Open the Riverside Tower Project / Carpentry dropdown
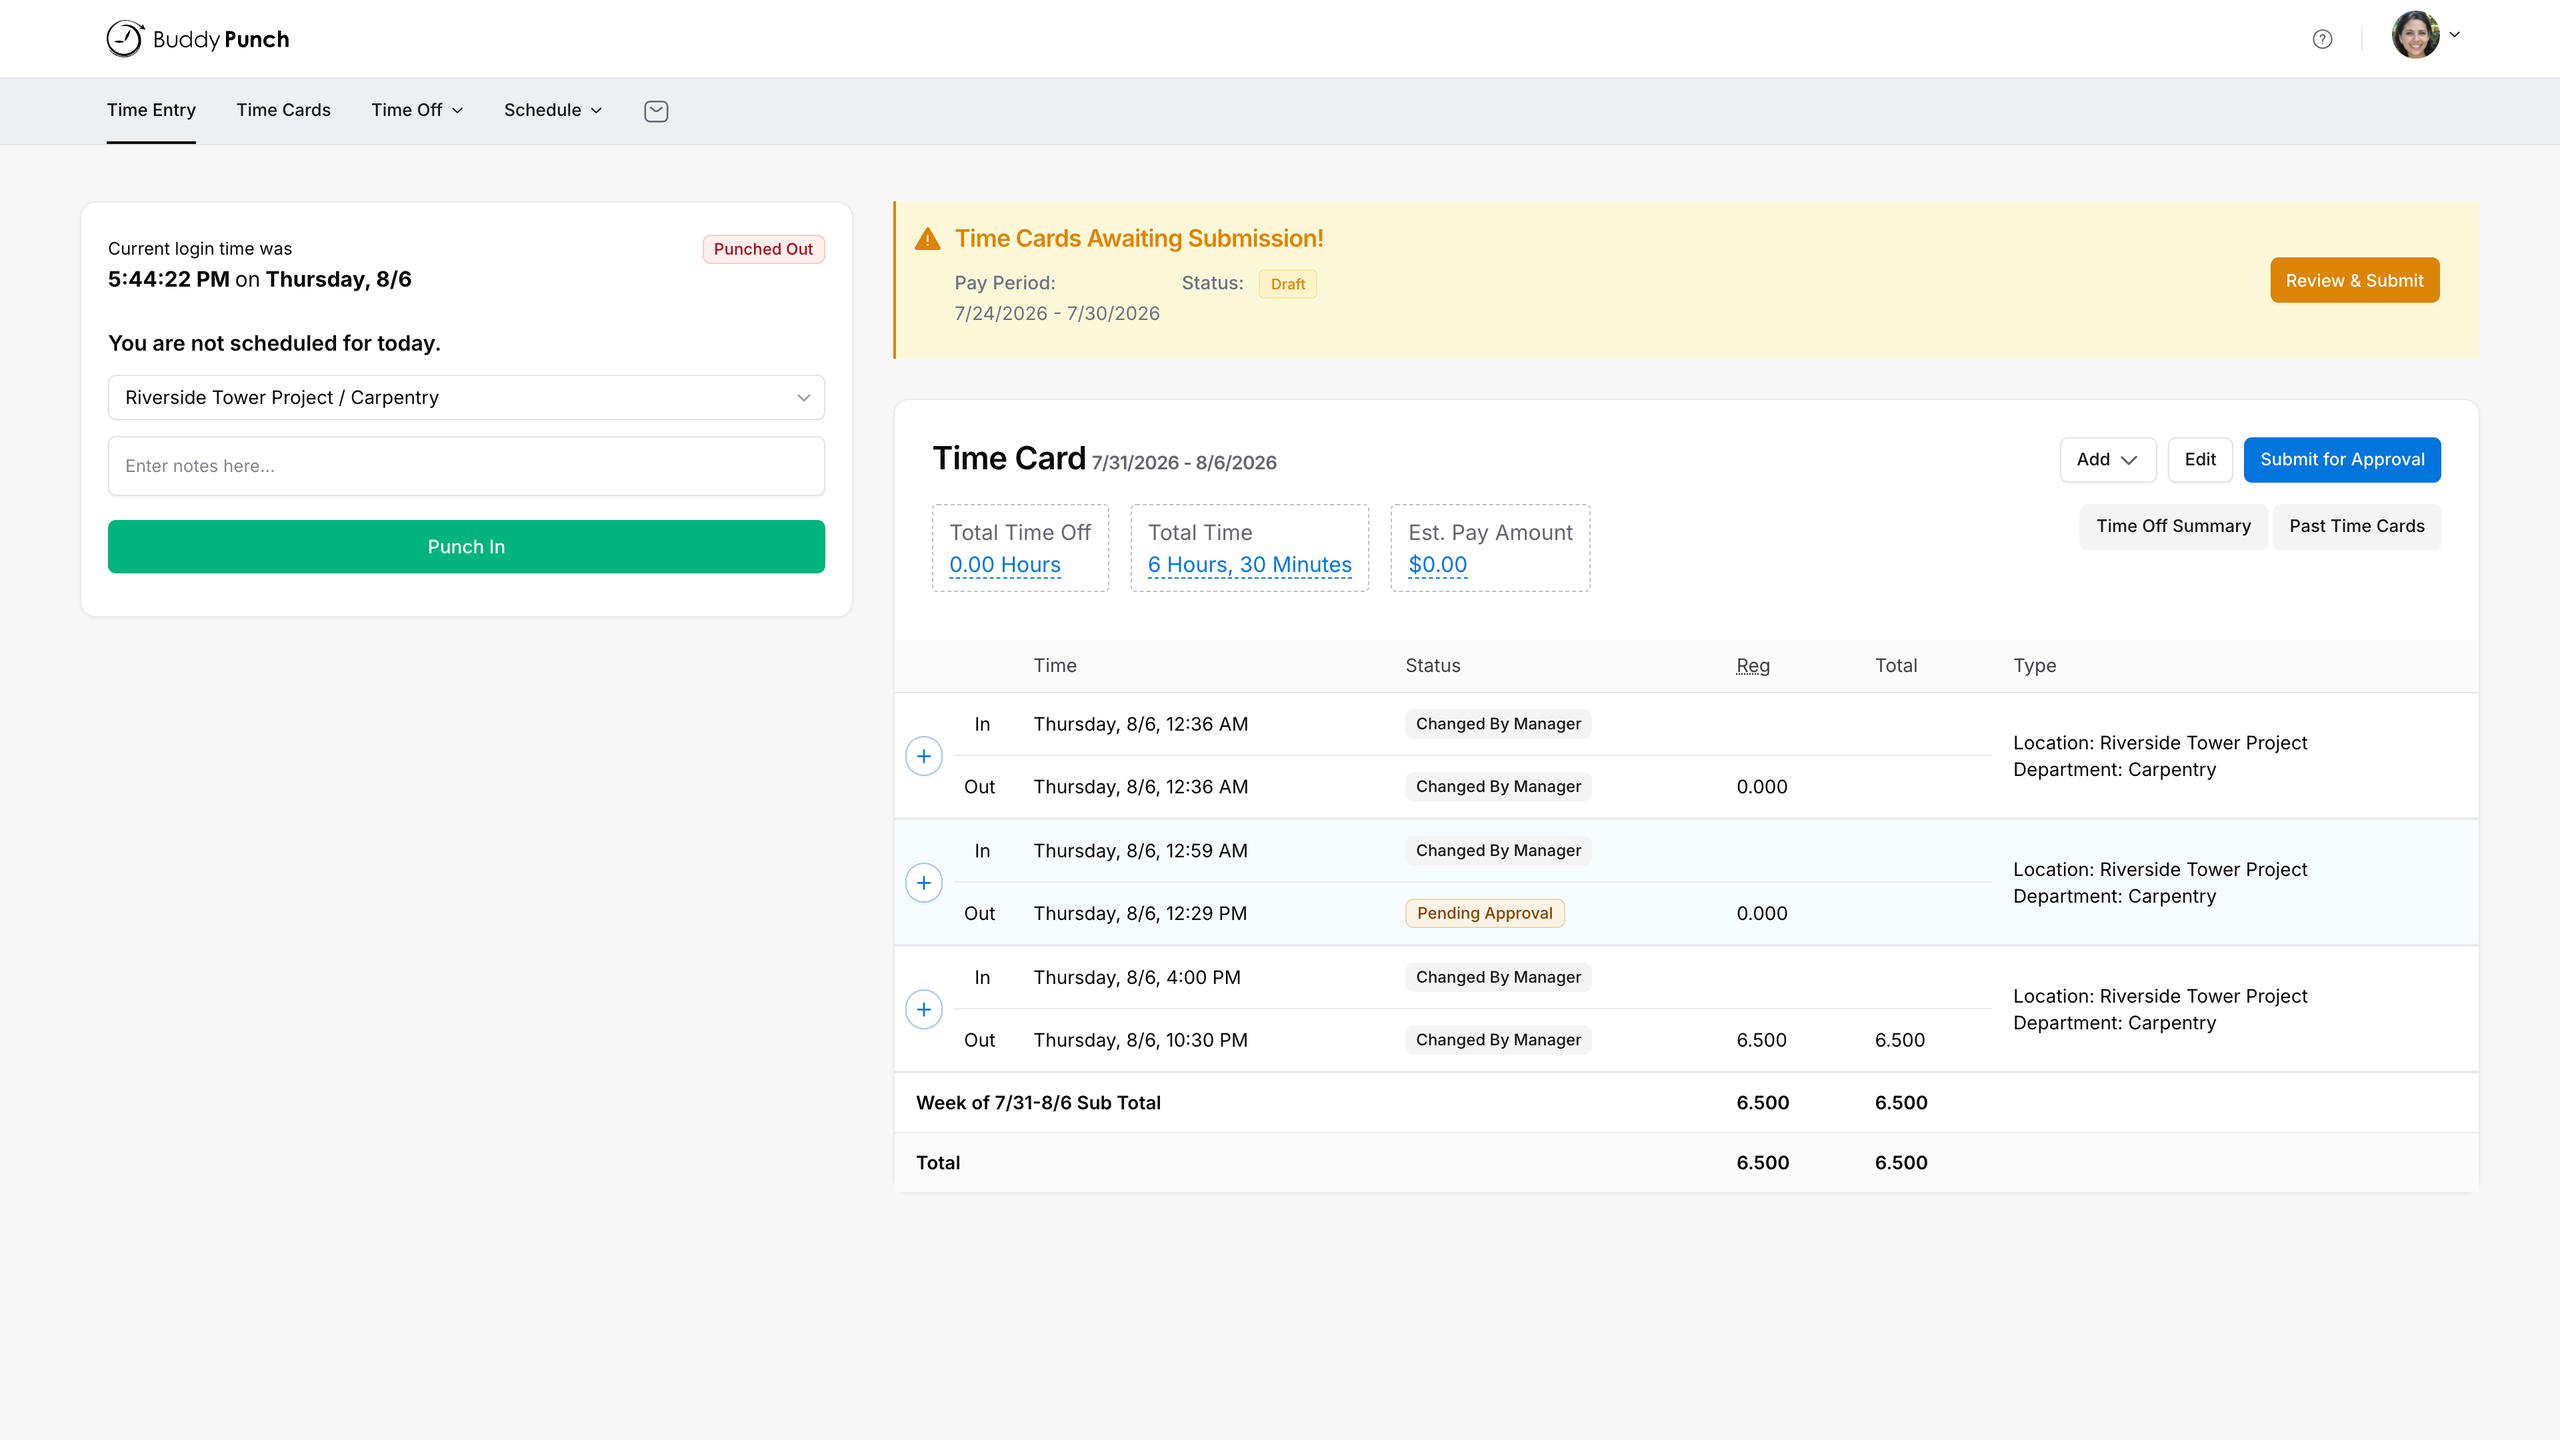The width and height of the screenshot is (2560, 1440). pos(466,397)
